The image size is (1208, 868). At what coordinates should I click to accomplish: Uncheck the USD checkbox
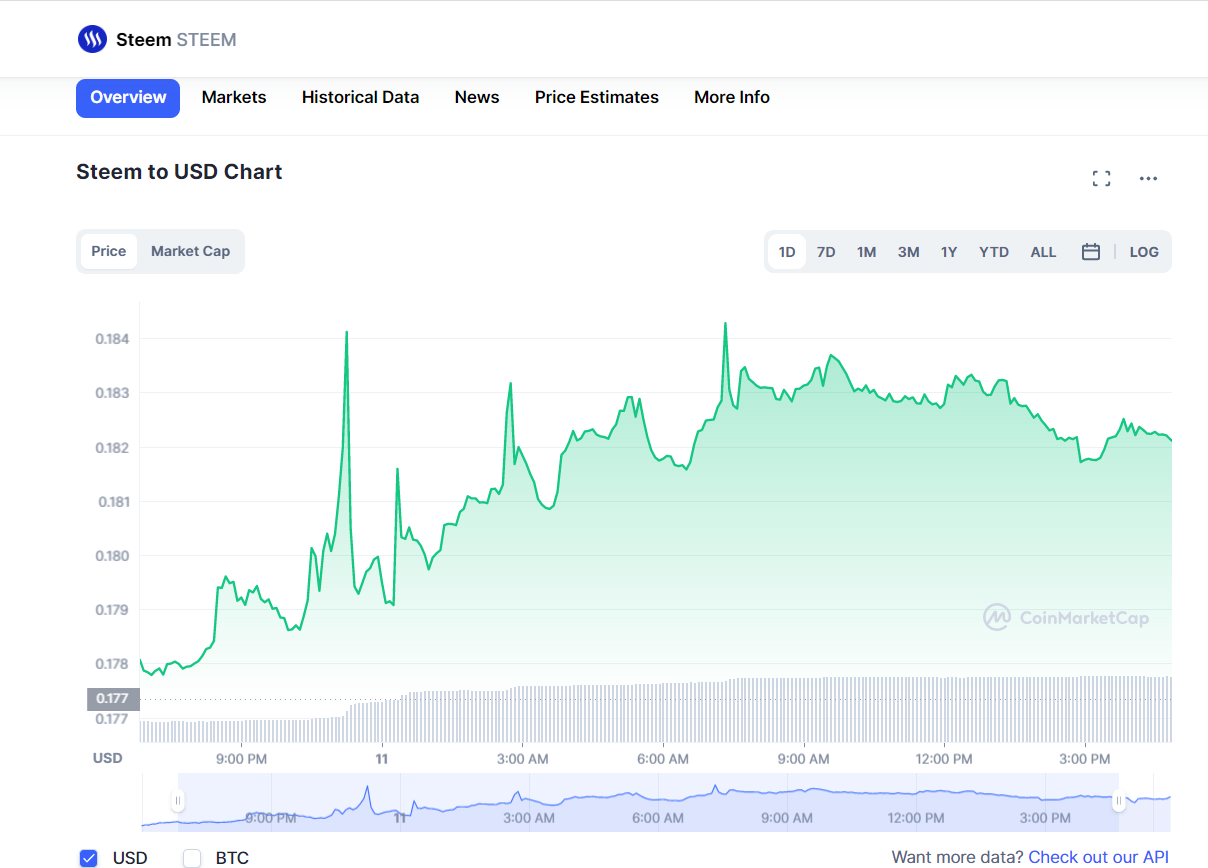tap(89, 858)
